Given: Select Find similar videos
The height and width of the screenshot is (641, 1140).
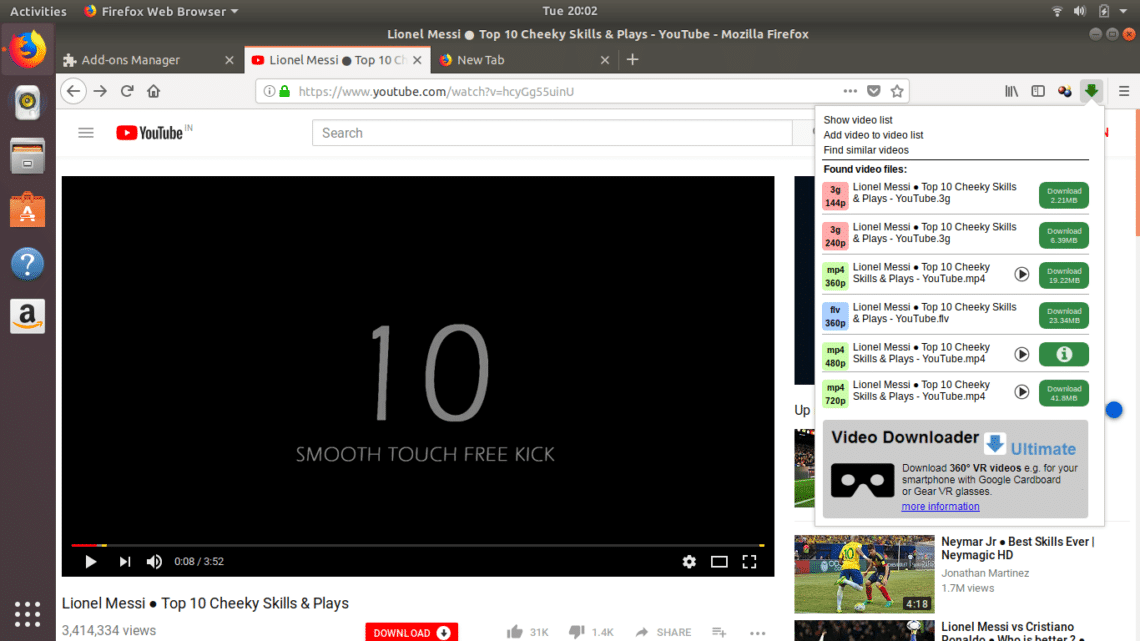Looking at the screenshot, I should (x=866, y=150).
